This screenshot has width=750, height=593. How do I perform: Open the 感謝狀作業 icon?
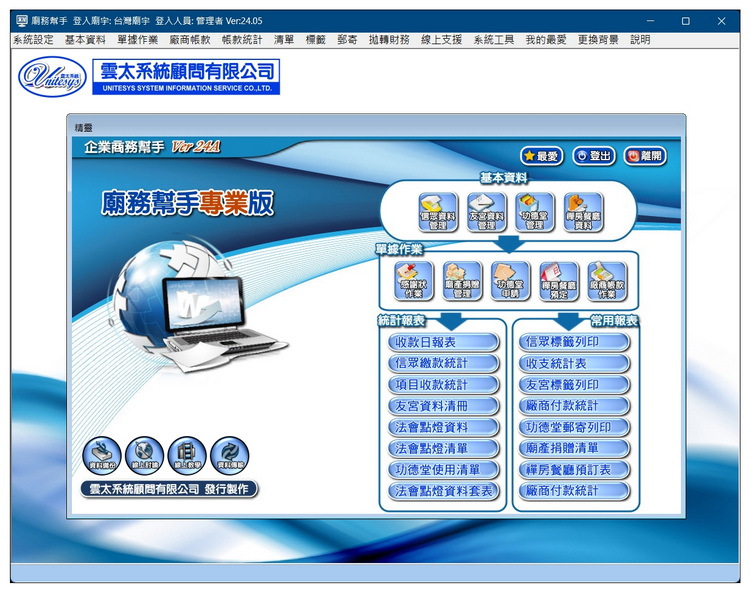pyautogui.click(x=414, y=281)
